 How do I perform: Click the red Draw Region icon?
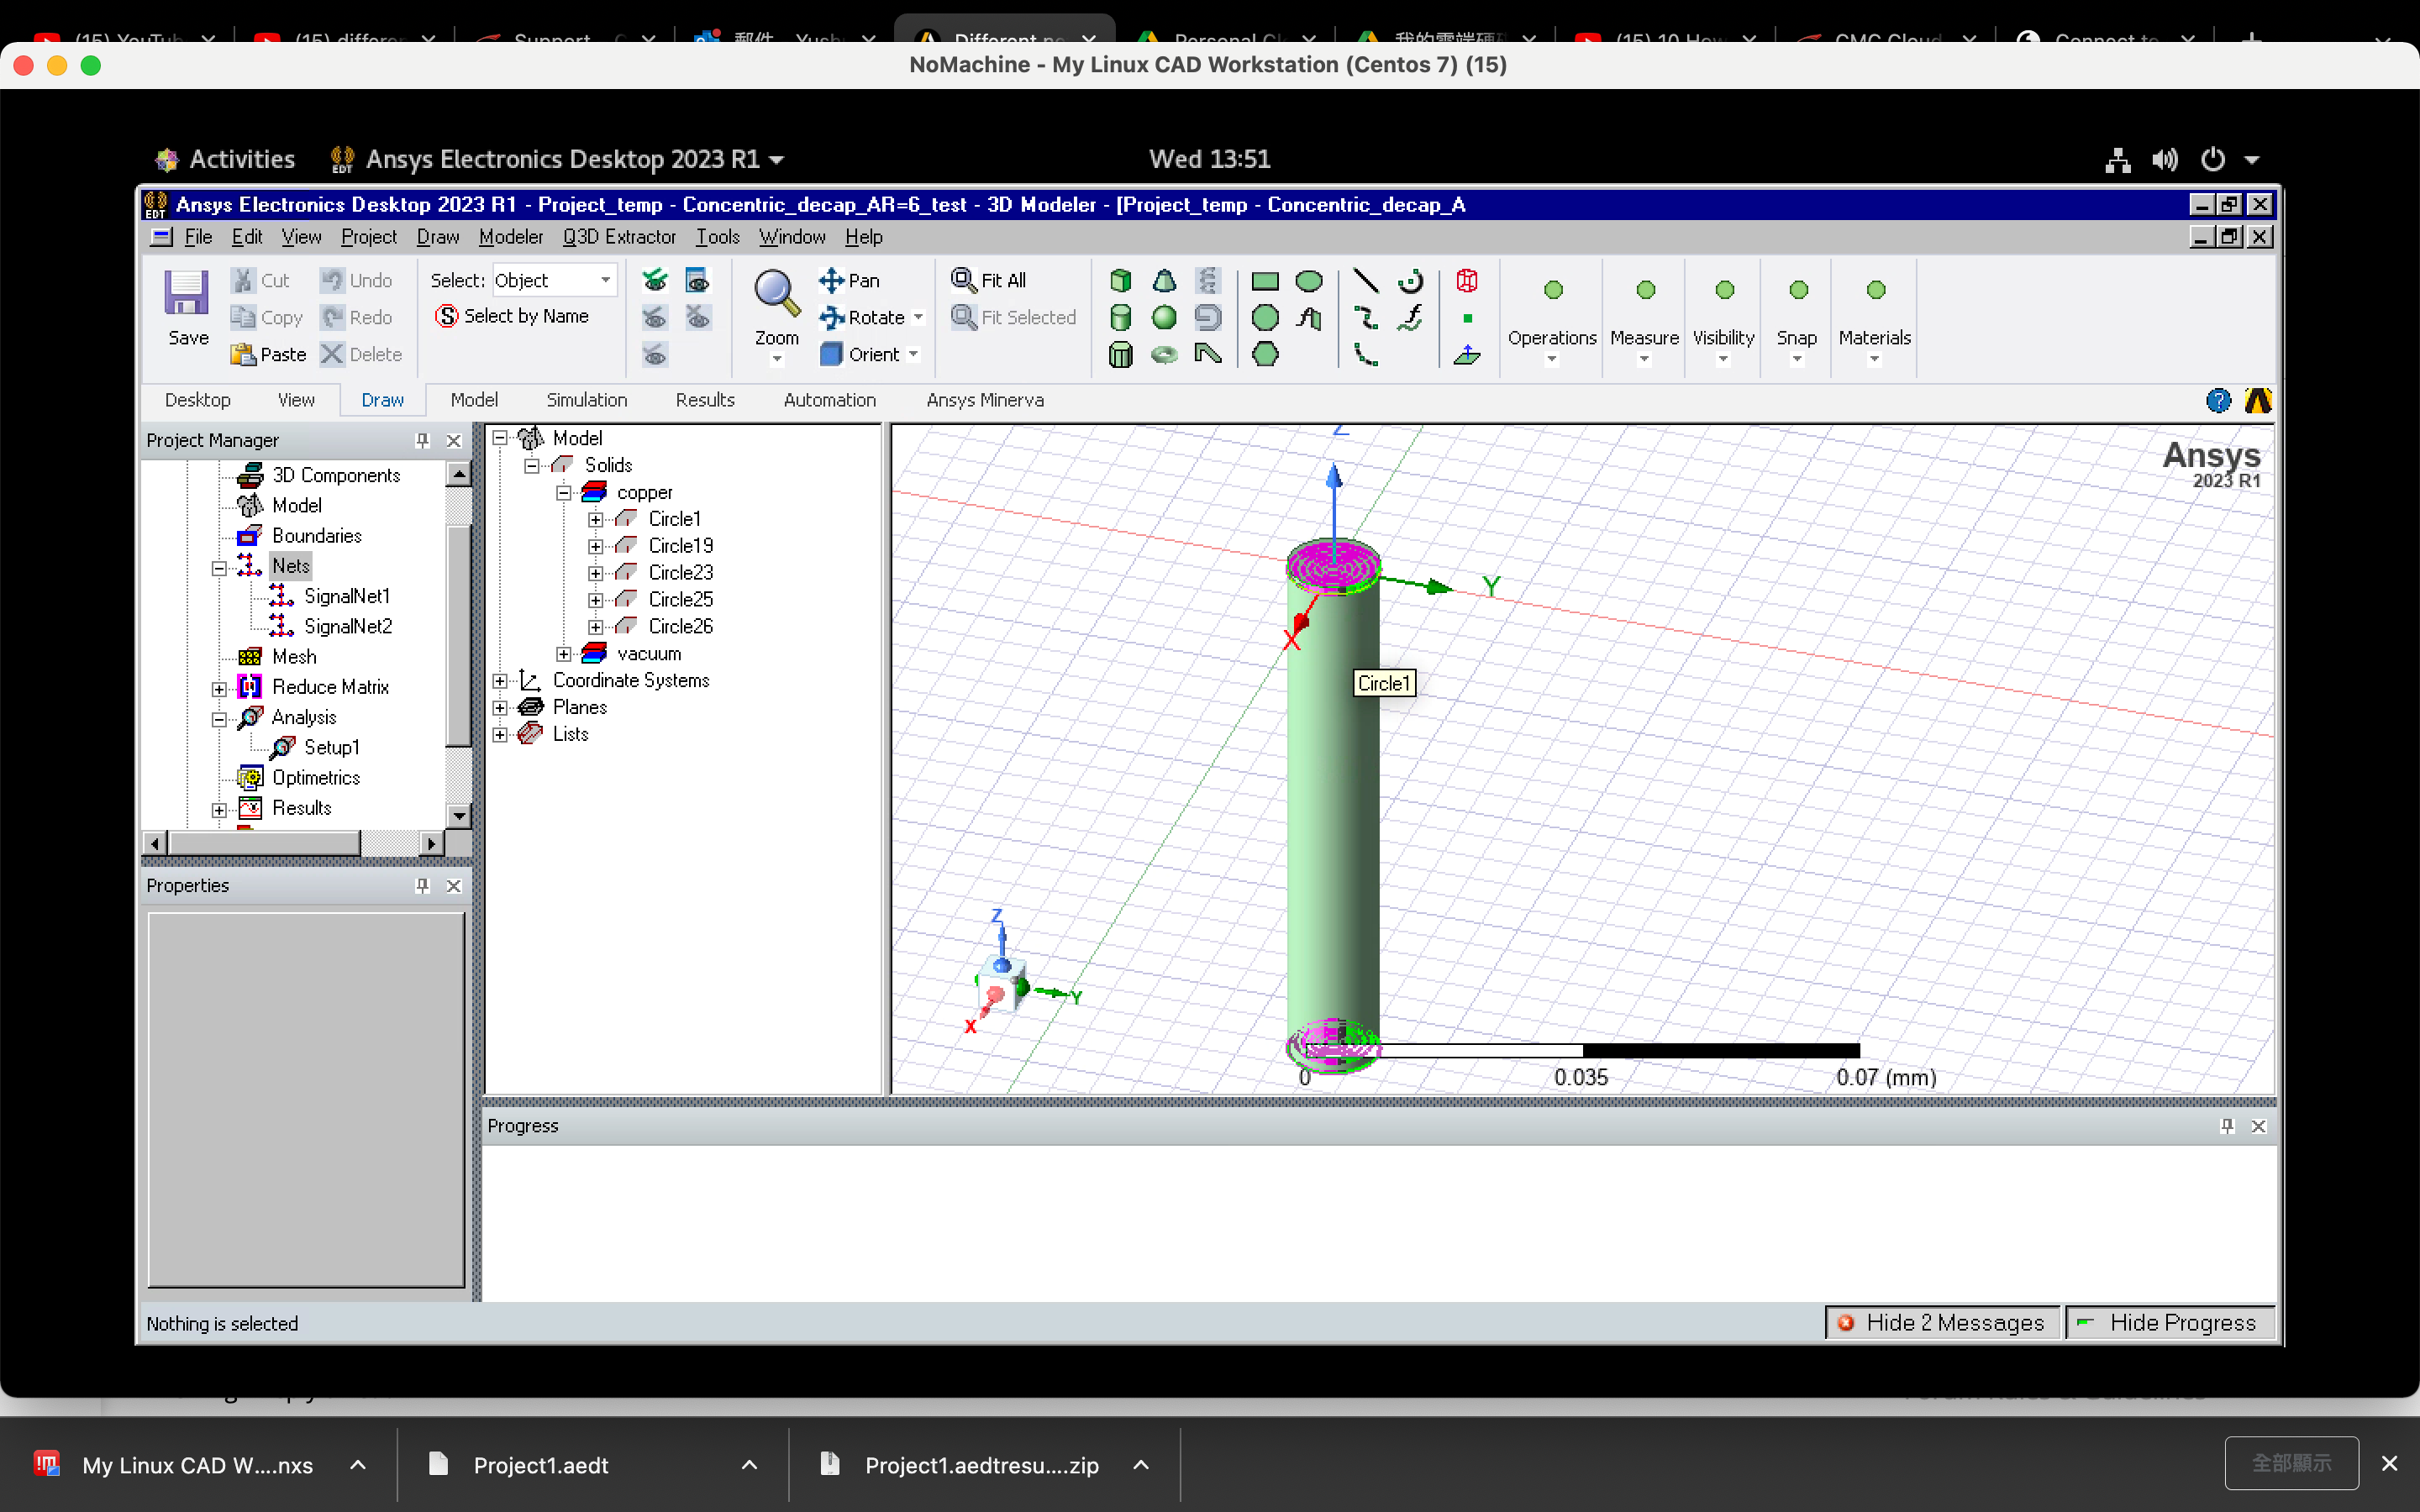(1467, 281)
